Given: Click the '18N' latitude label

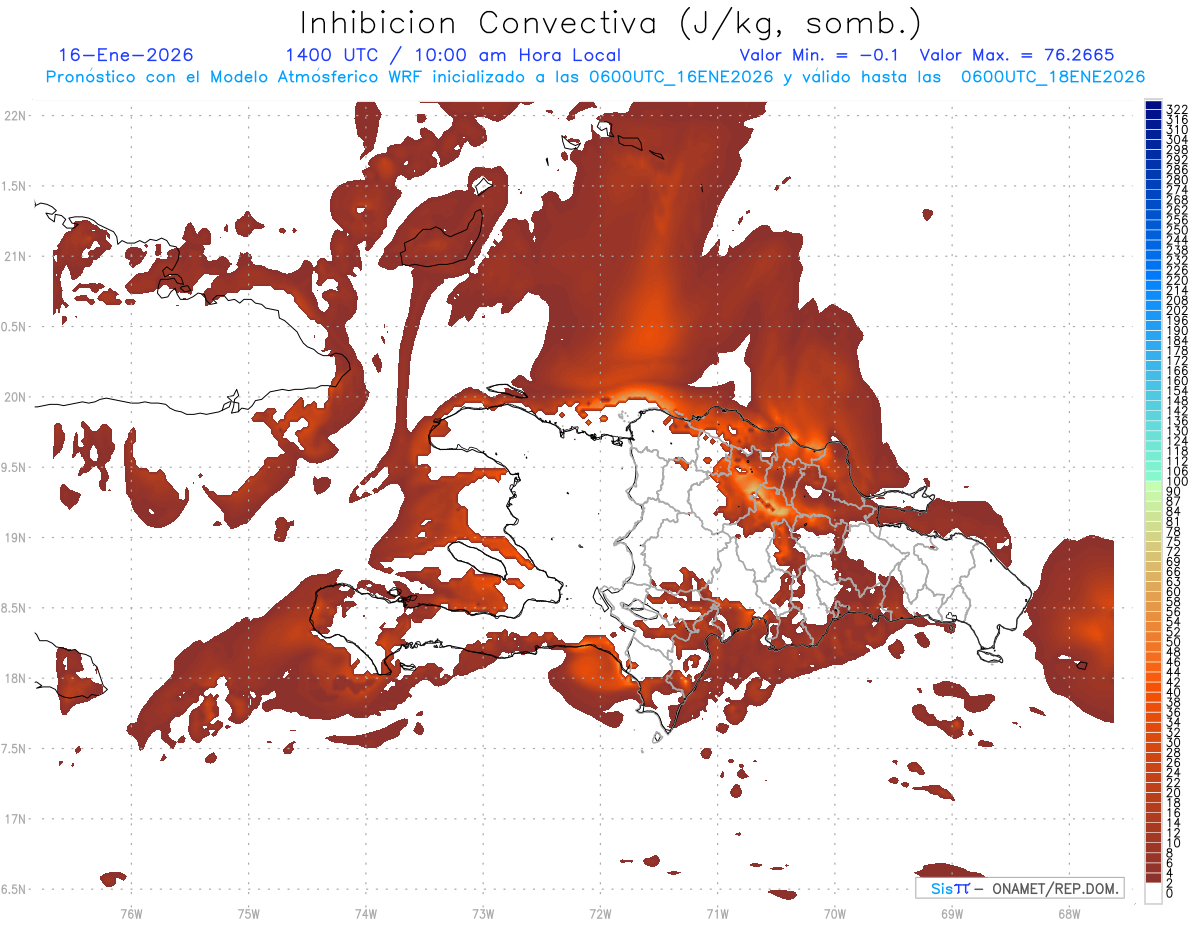Looking at the screenshot, I should [x=15, y=678].
